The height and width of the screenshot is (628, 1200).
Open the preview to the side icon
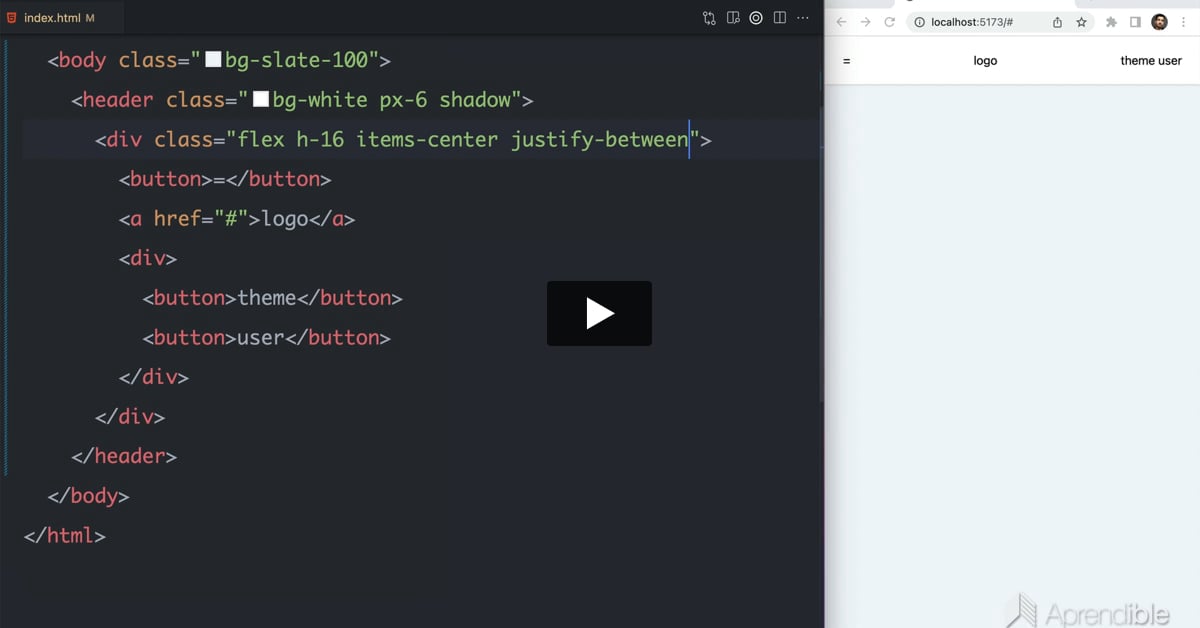click(x=733, y=18)
